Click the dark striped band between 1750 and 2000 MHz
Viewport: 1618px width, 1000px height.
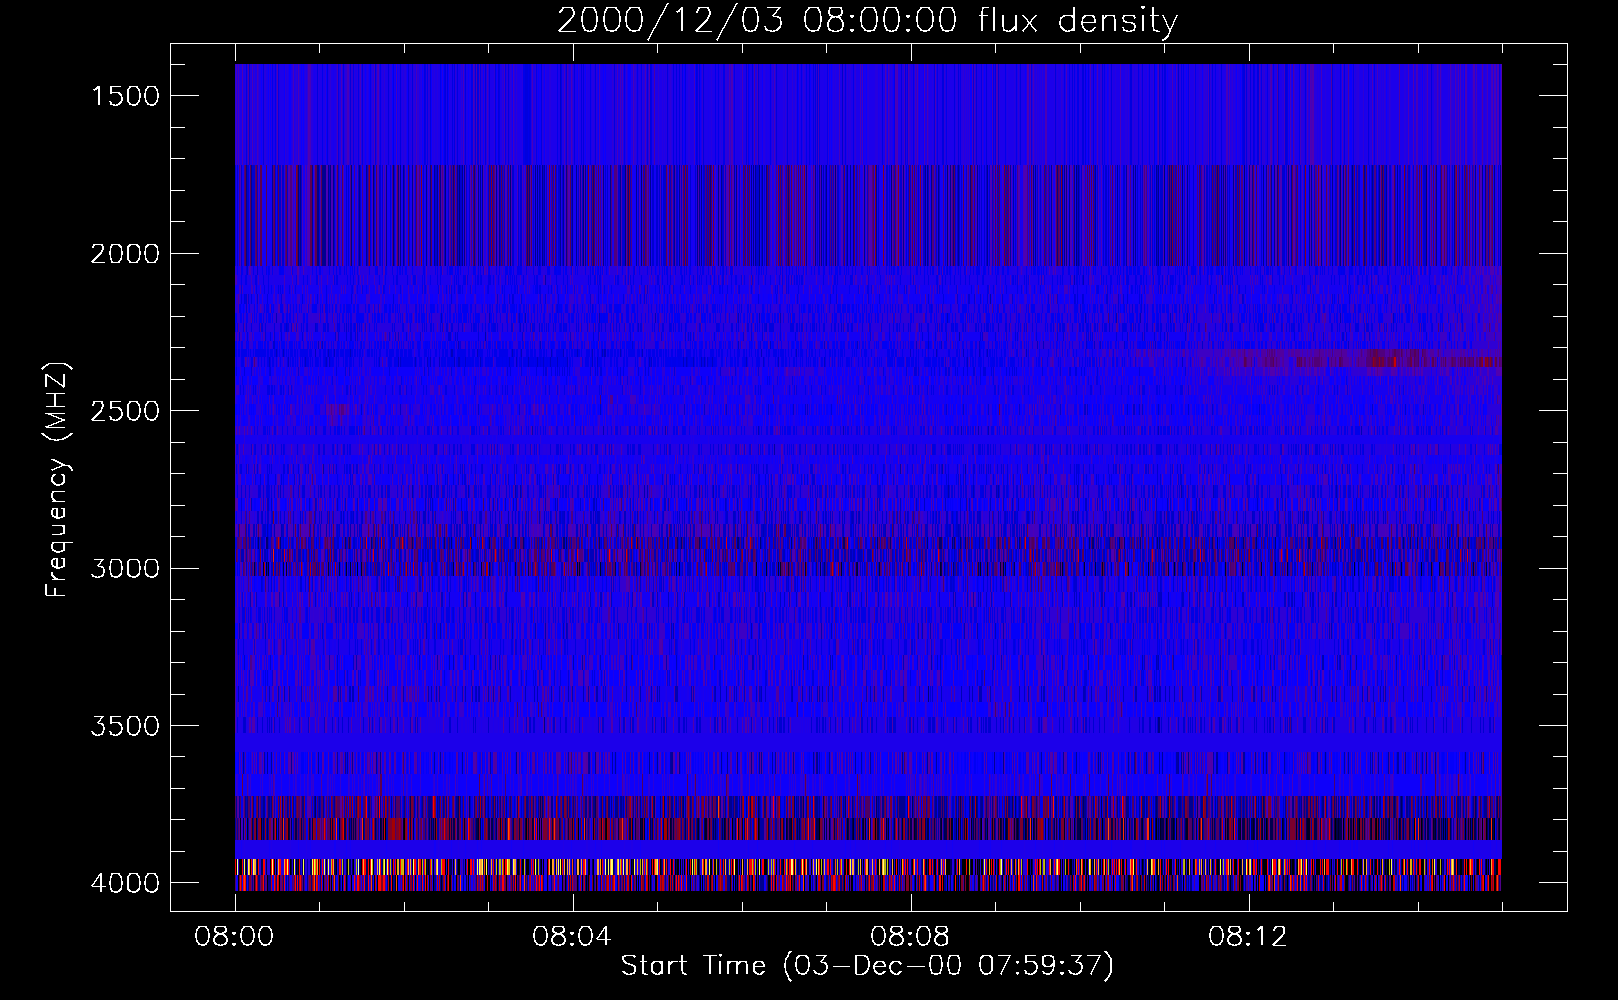868,216
